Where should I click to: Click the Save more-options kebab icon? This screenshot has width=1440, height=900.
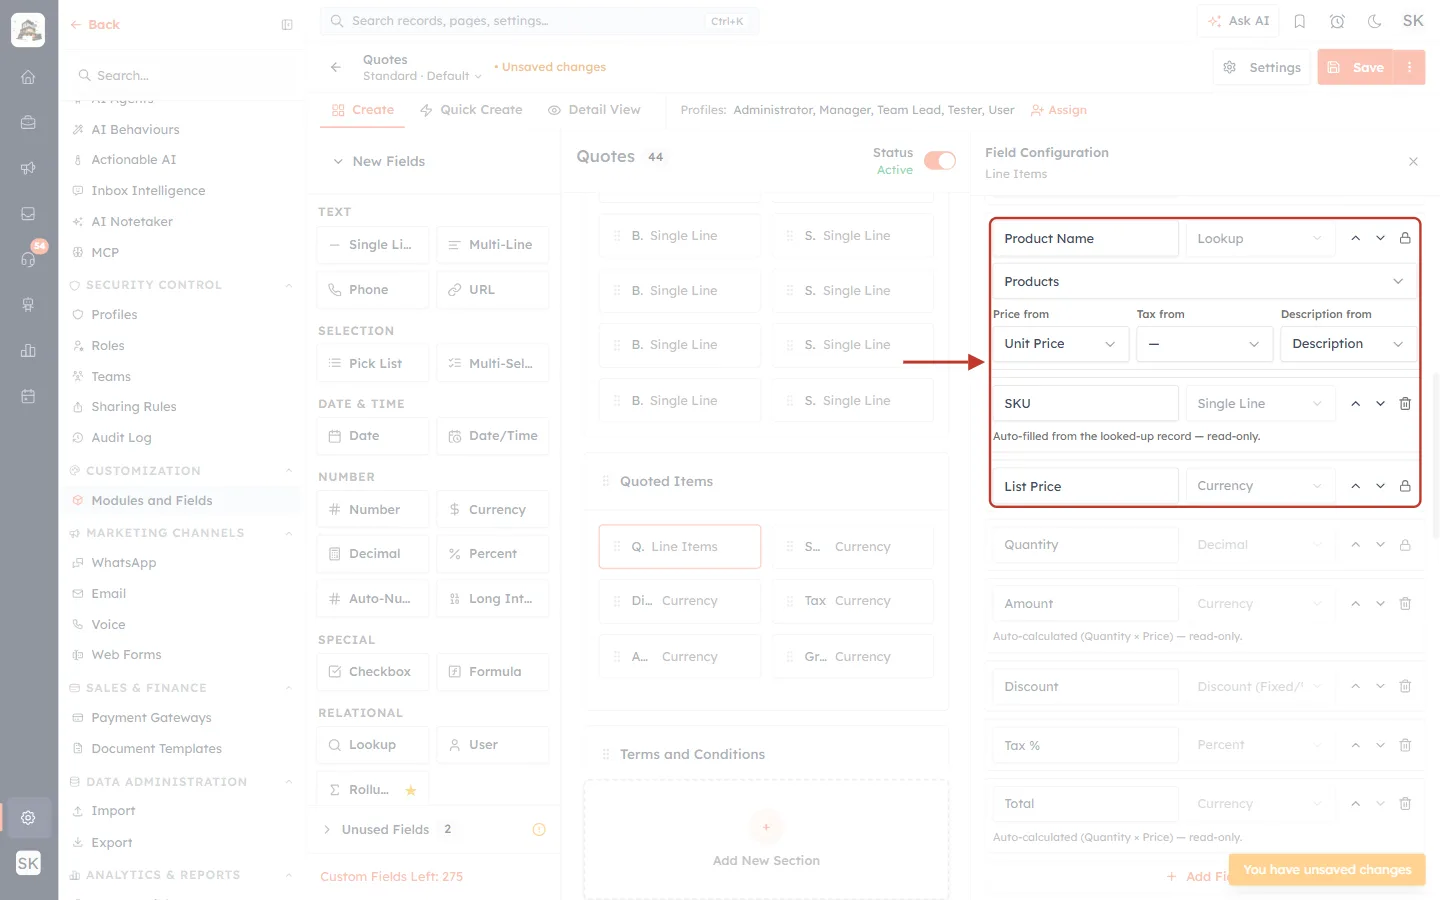[x=1410, y=67]
